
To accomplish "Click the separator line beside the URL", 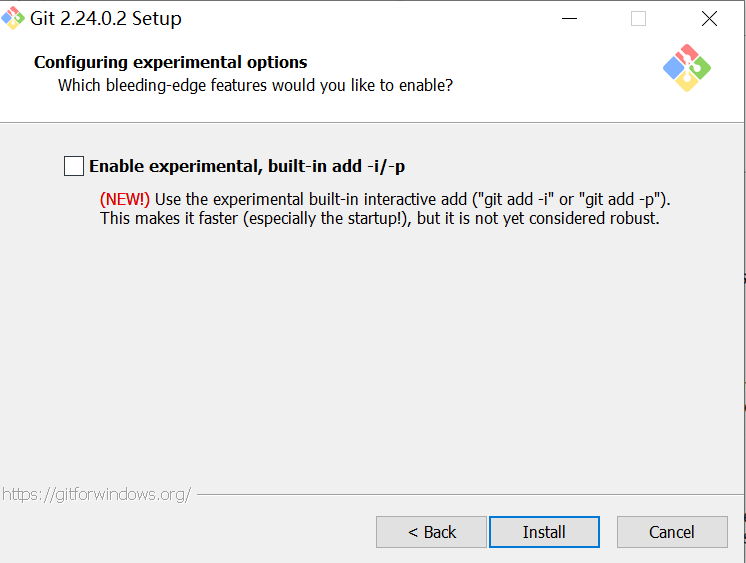I will (x=460, y=494).
